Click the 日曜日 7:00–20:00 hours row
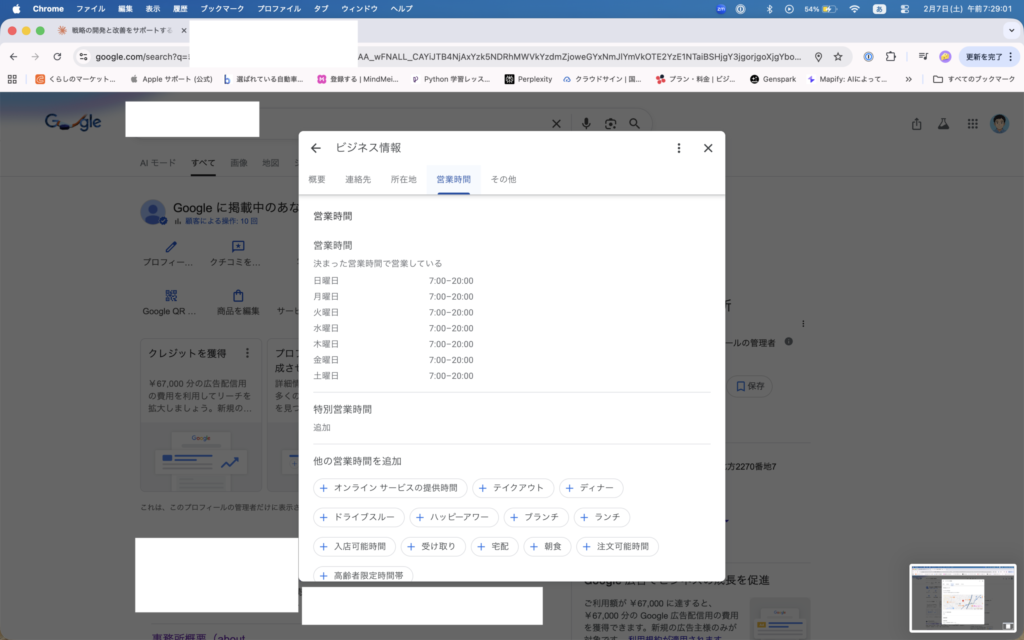The height and width of the screenshot is (640, 1024). (x=393, y=281)
